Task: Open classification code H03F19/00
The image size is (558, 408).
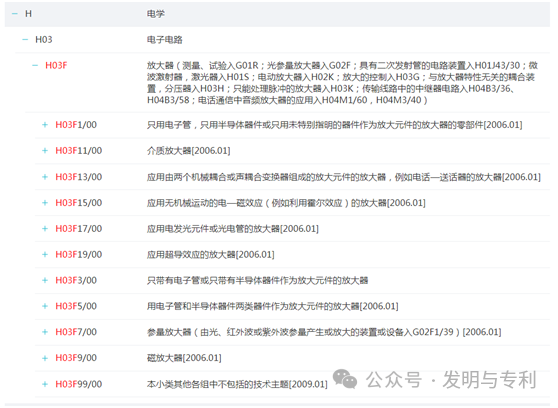Action: click(x=79, y=254)
